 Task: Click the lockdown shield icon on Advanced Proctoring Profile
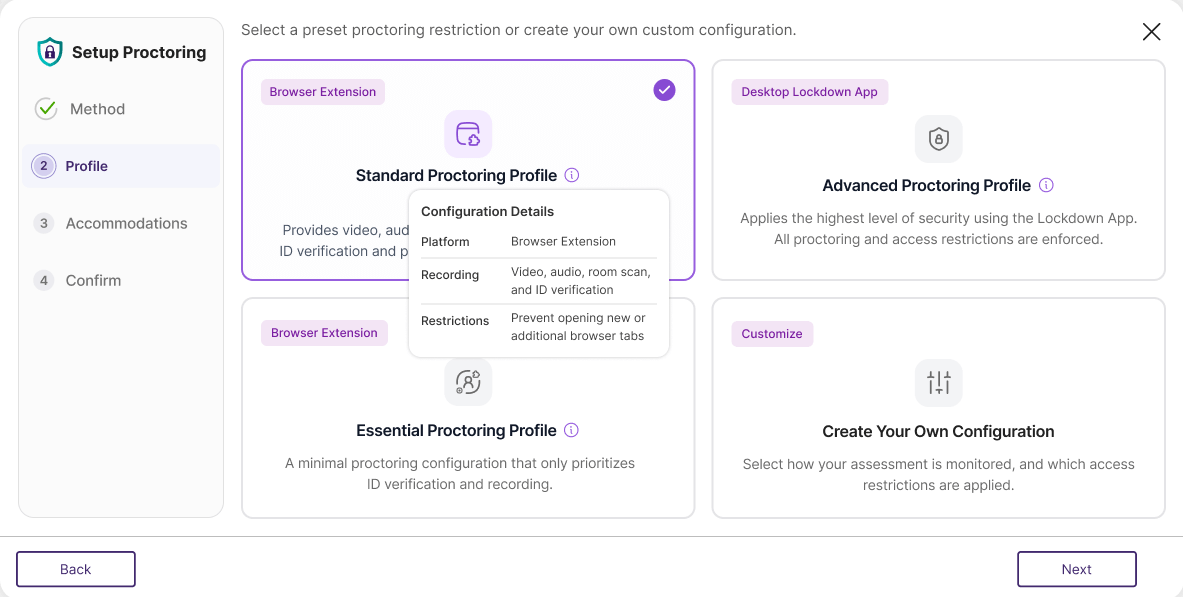pos(938,139)
